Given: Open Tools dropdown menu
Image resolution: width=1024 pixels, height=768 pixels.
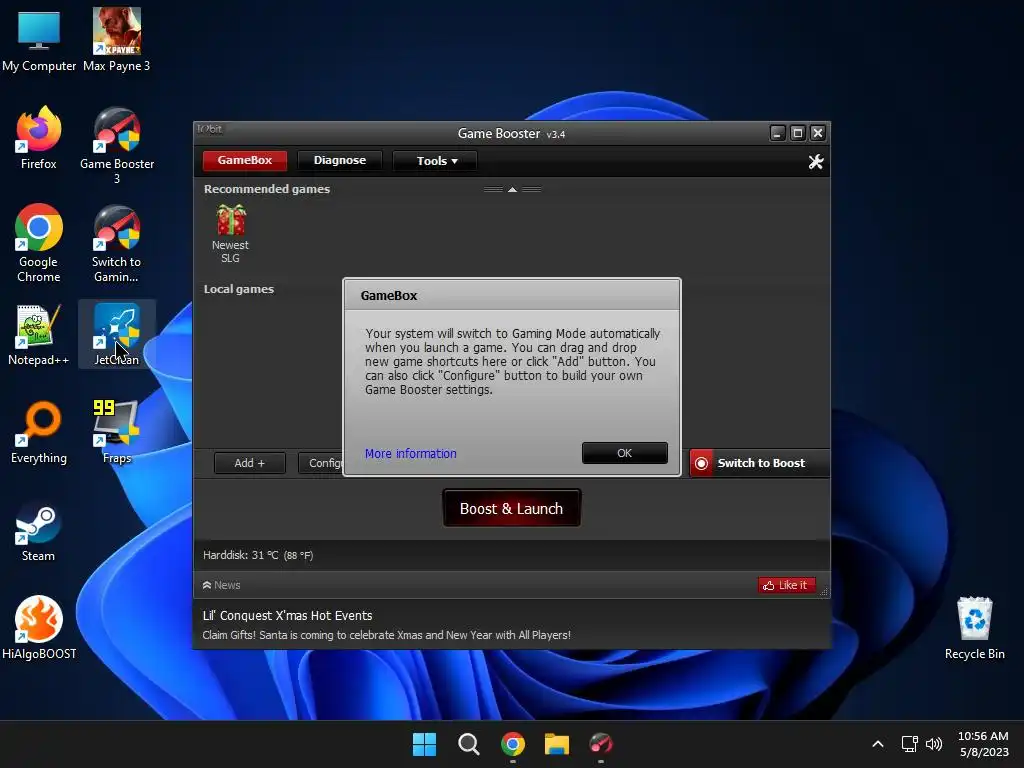Looking at the screenshot, I should [x=436, y=161].
